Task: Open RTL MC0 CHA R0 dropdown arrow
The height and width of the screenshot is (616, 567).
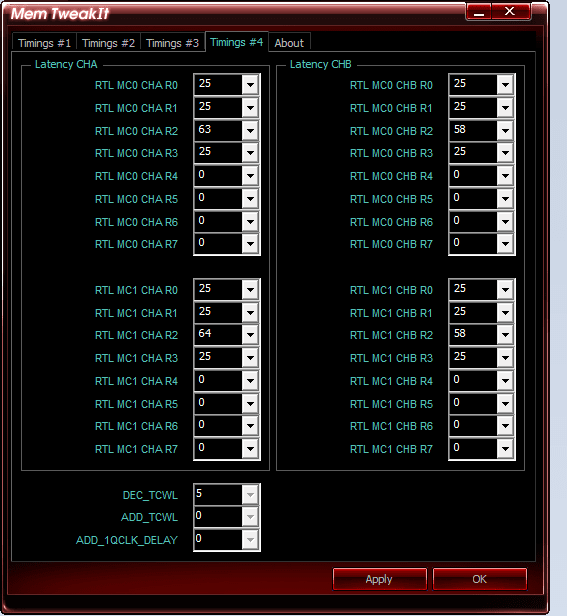Action: (250, 84)
